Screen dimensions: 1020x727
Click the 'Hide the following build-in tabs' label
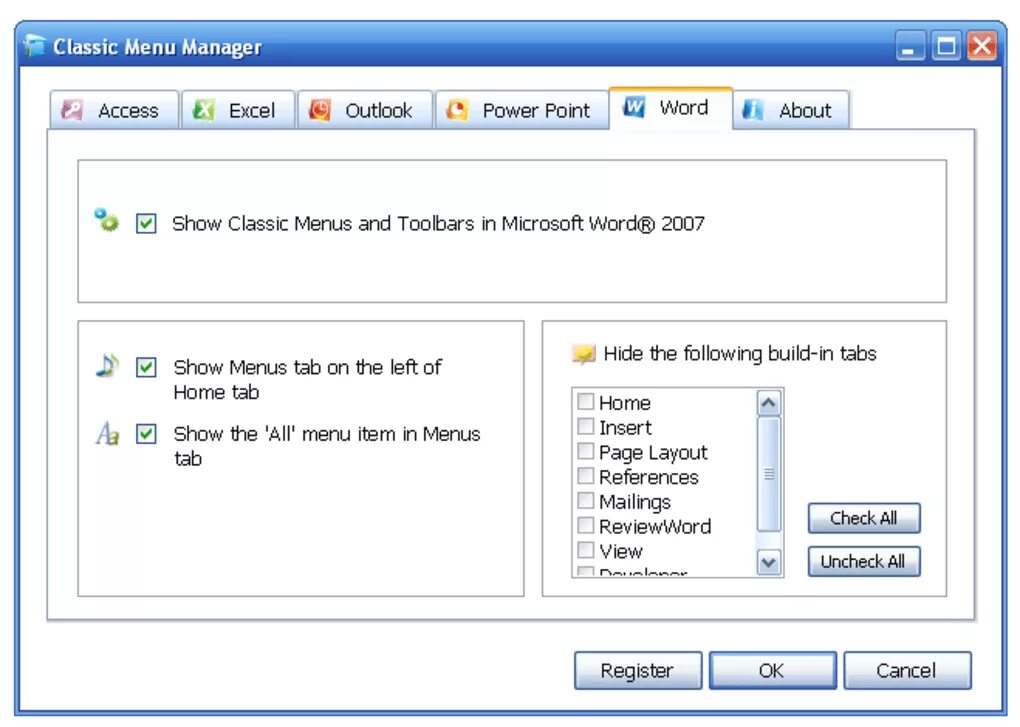tap(740, 354)
